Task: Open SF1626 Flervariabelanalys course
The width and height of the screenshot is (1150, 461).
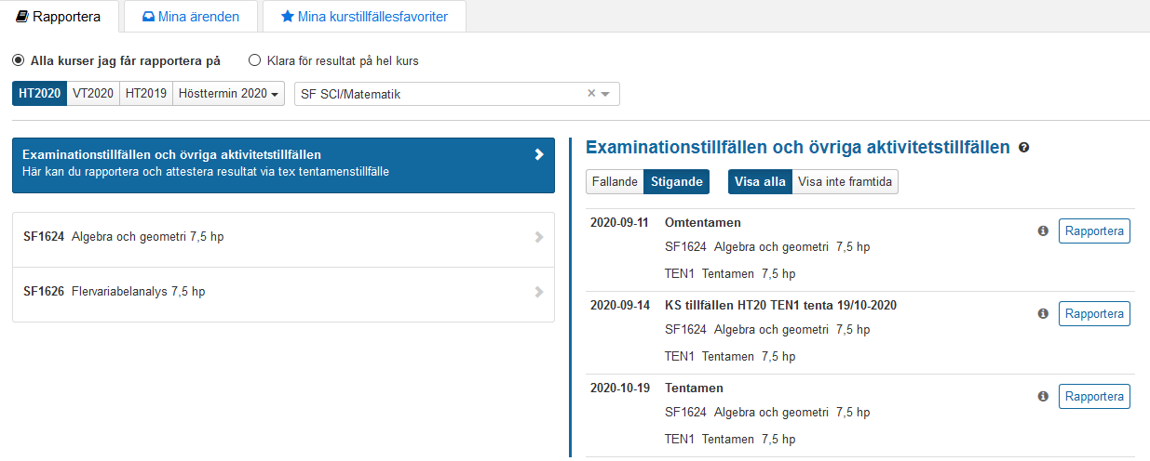Action: pos(138,292)
